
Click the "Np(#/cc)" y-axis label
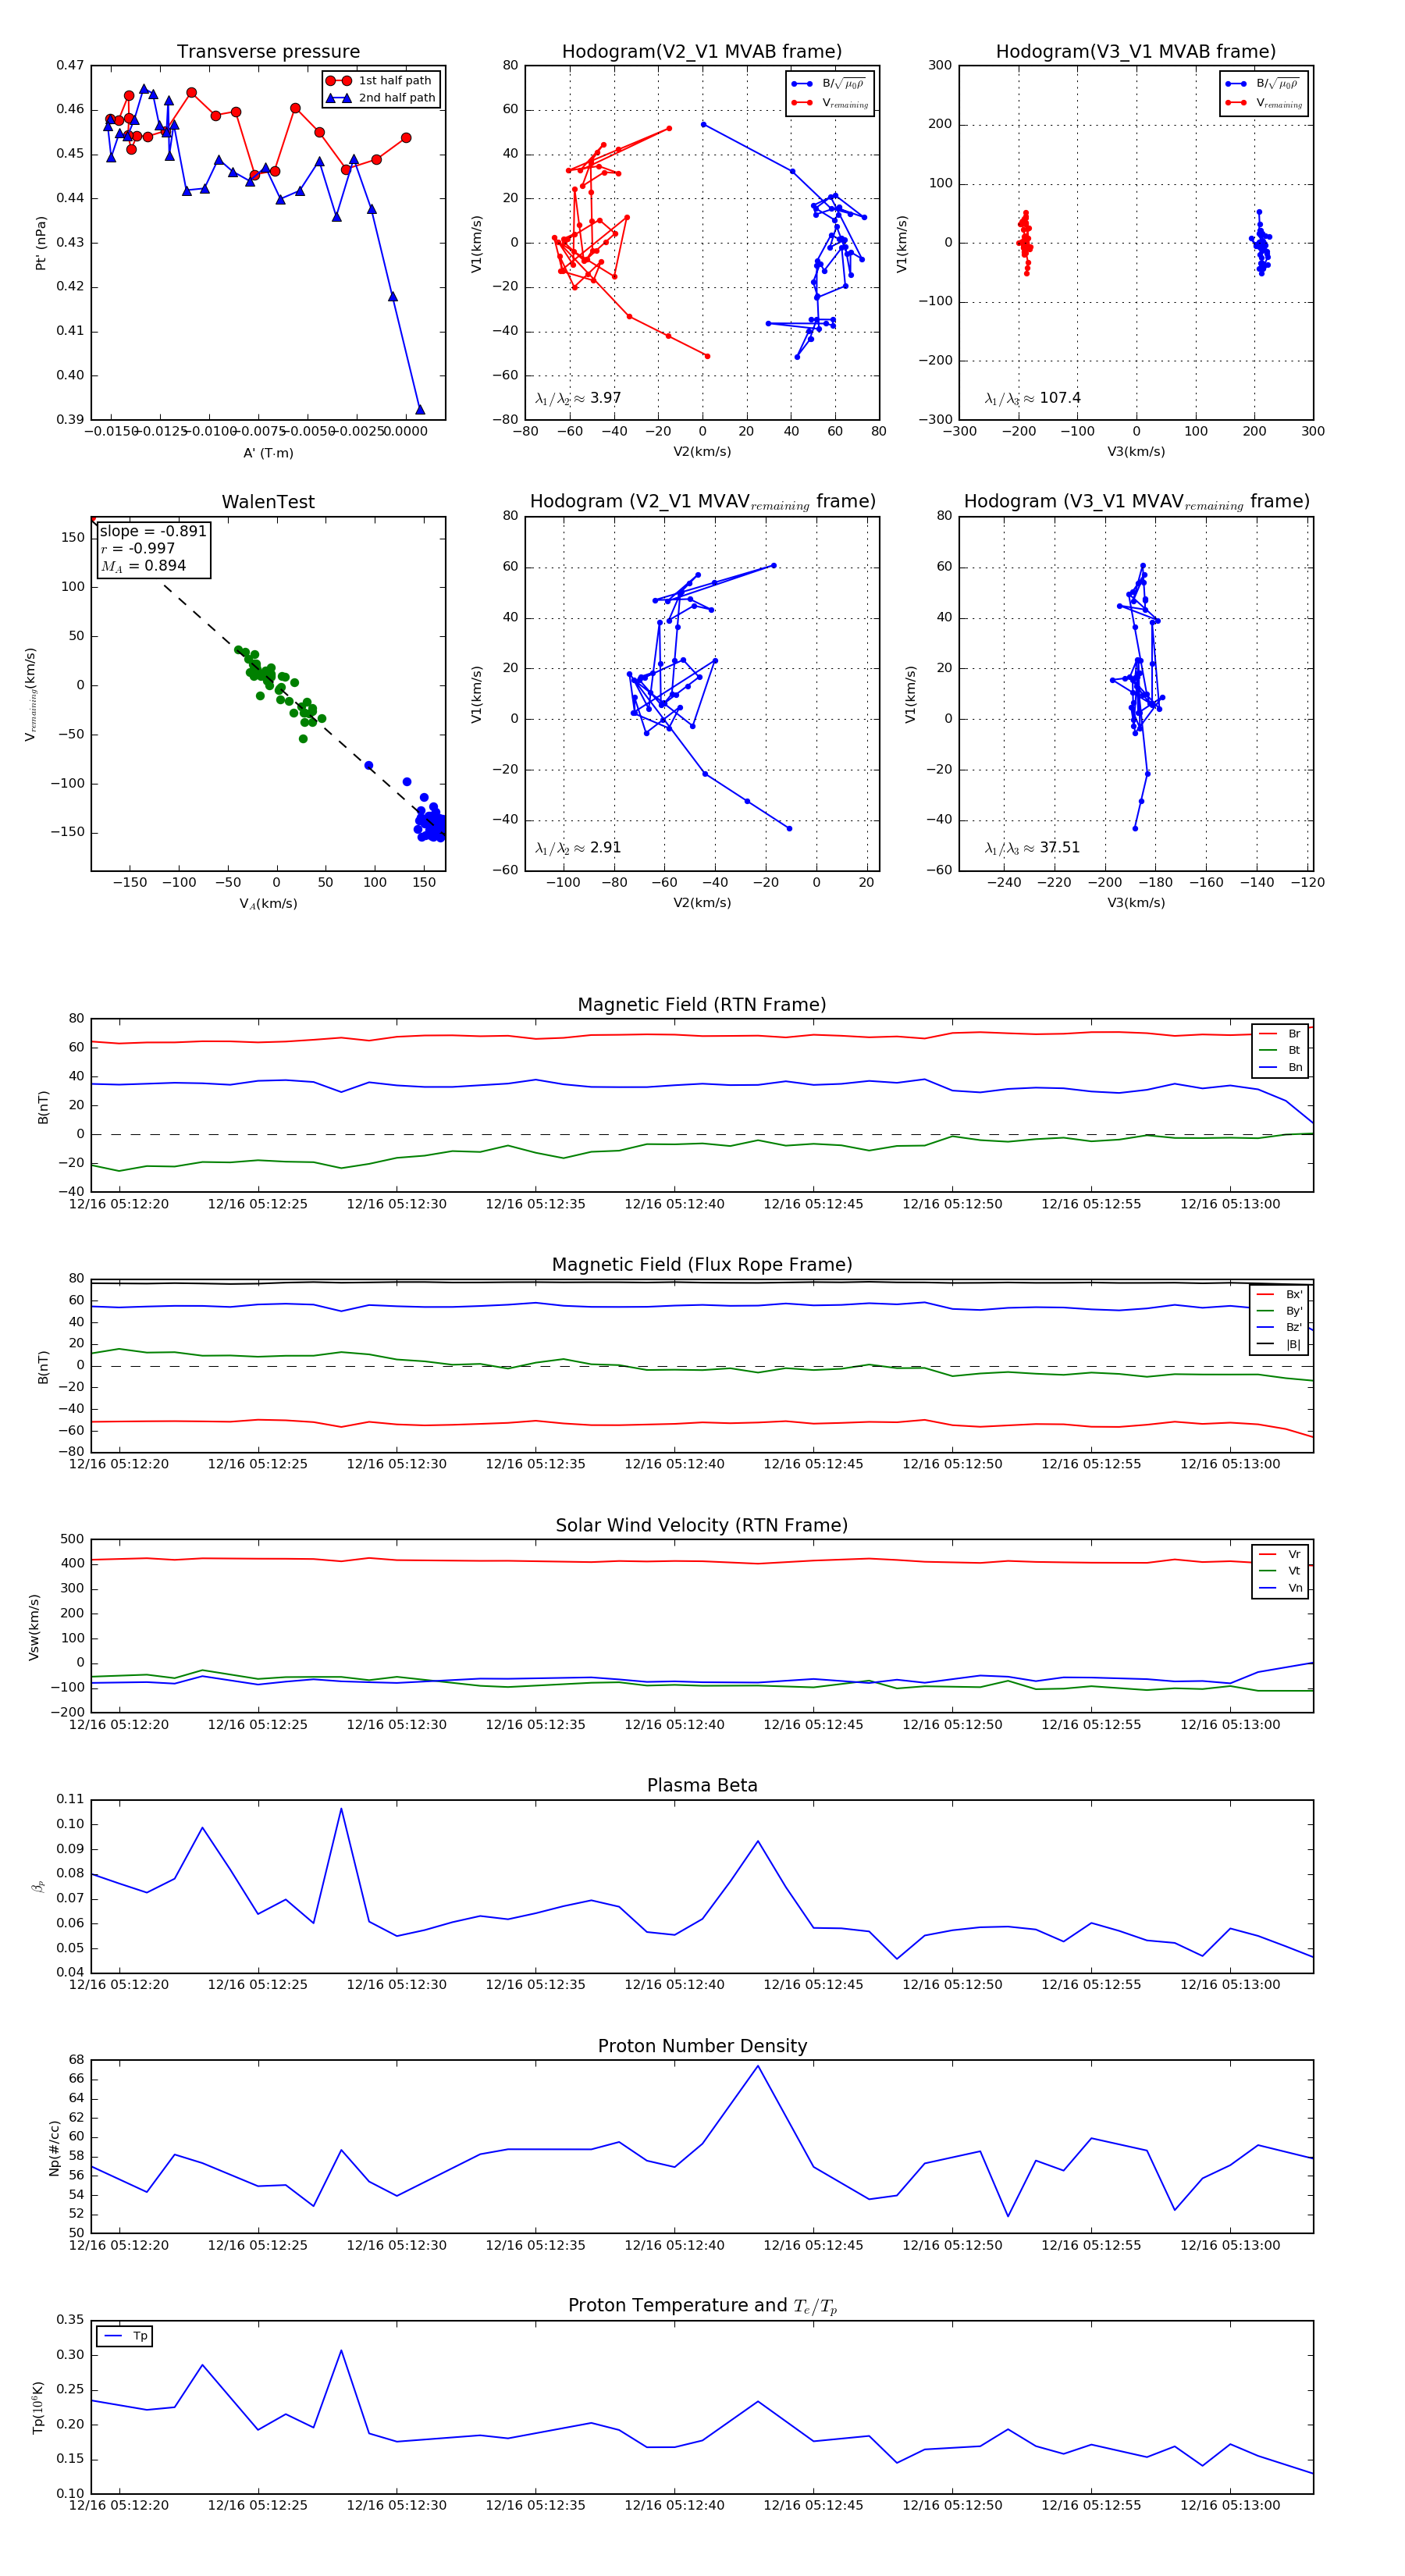pyautogui.click(x=54, y=2148)
